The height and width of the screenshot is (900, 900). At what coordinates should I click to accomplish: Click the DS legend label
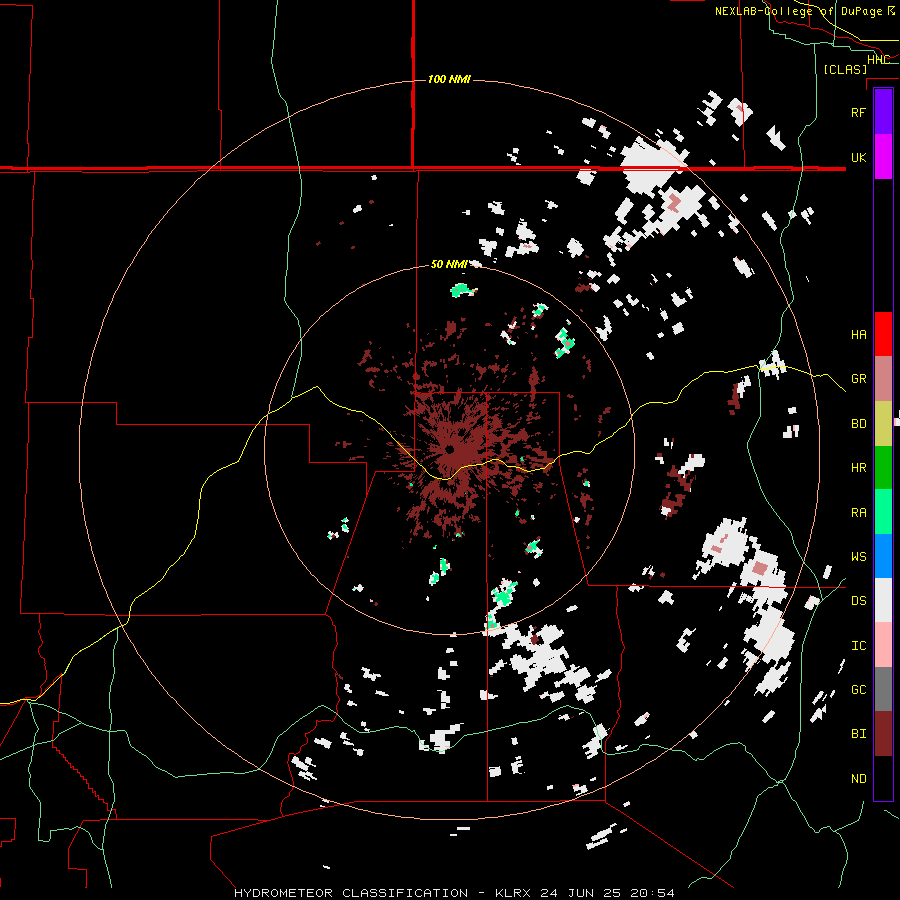click(x=858, y=601)
